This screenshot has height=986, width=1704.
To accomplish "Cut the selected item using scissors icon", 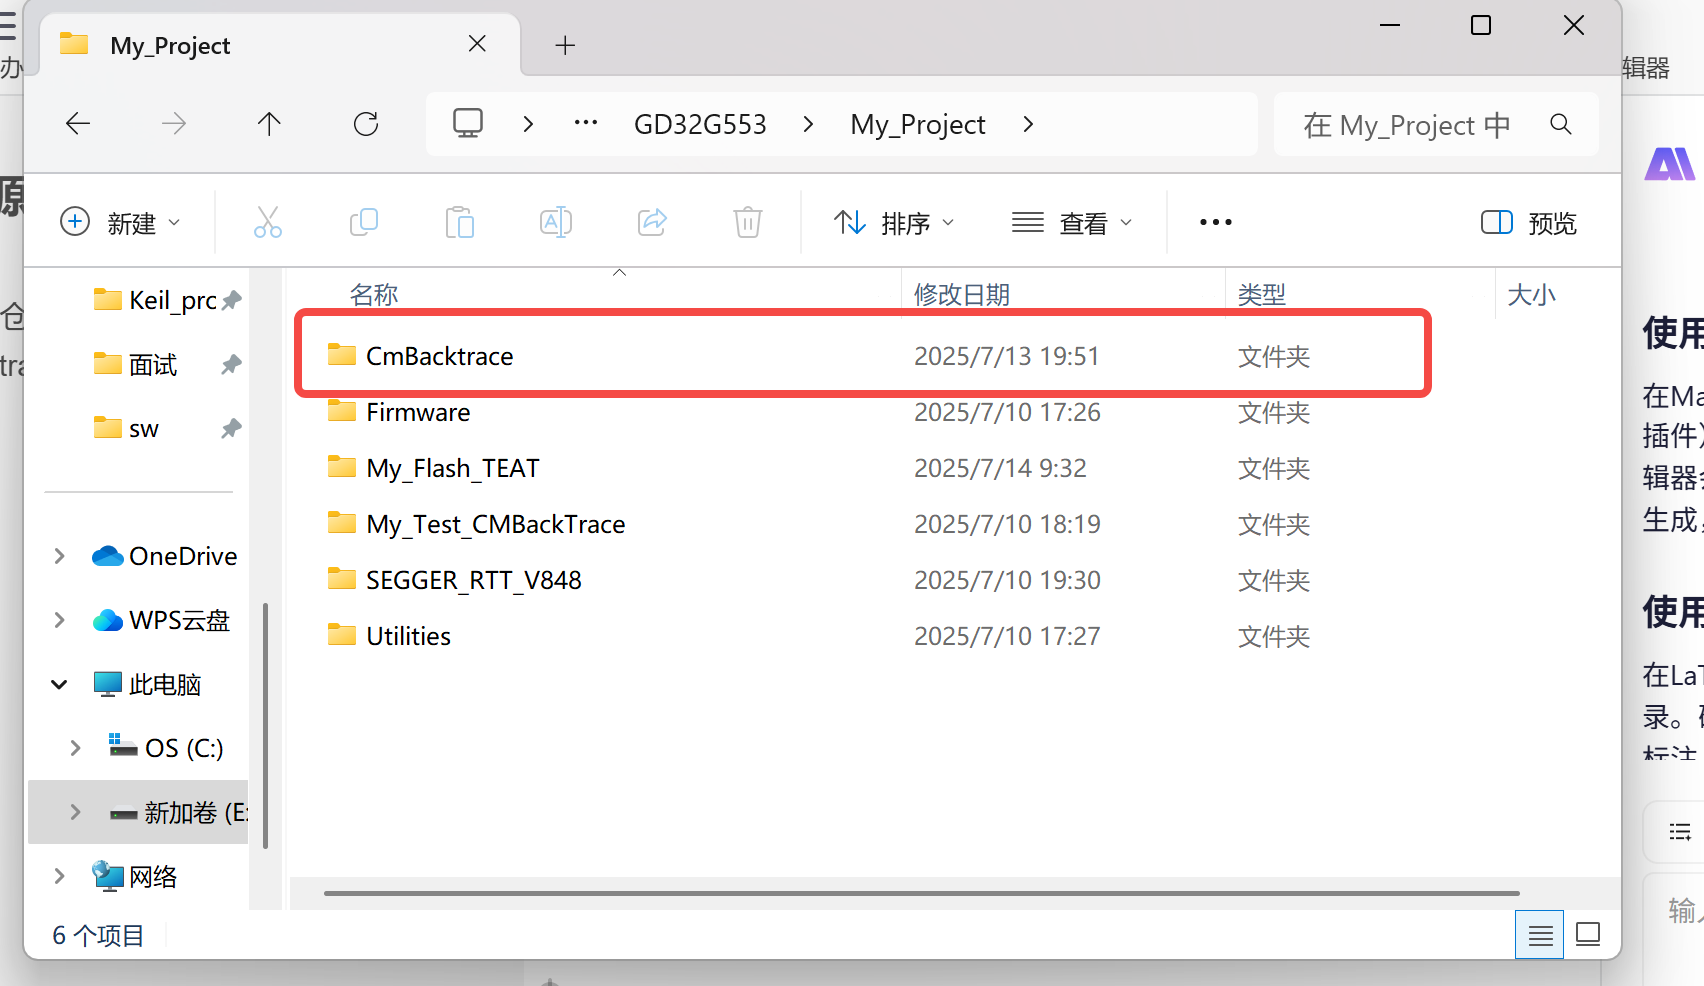I will 267,222.
